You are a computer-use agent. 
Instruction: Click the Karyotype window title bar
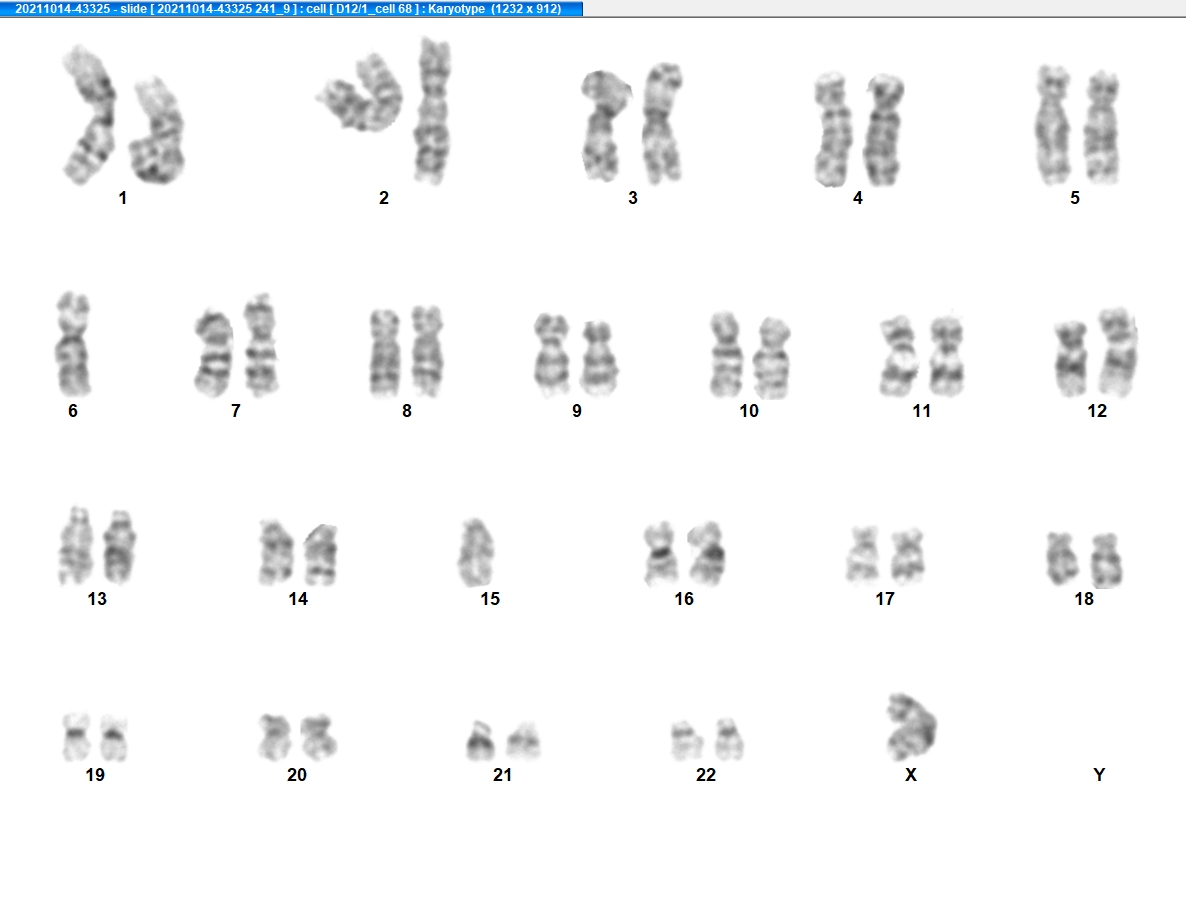pyautogui.click(x=291, y=8)
